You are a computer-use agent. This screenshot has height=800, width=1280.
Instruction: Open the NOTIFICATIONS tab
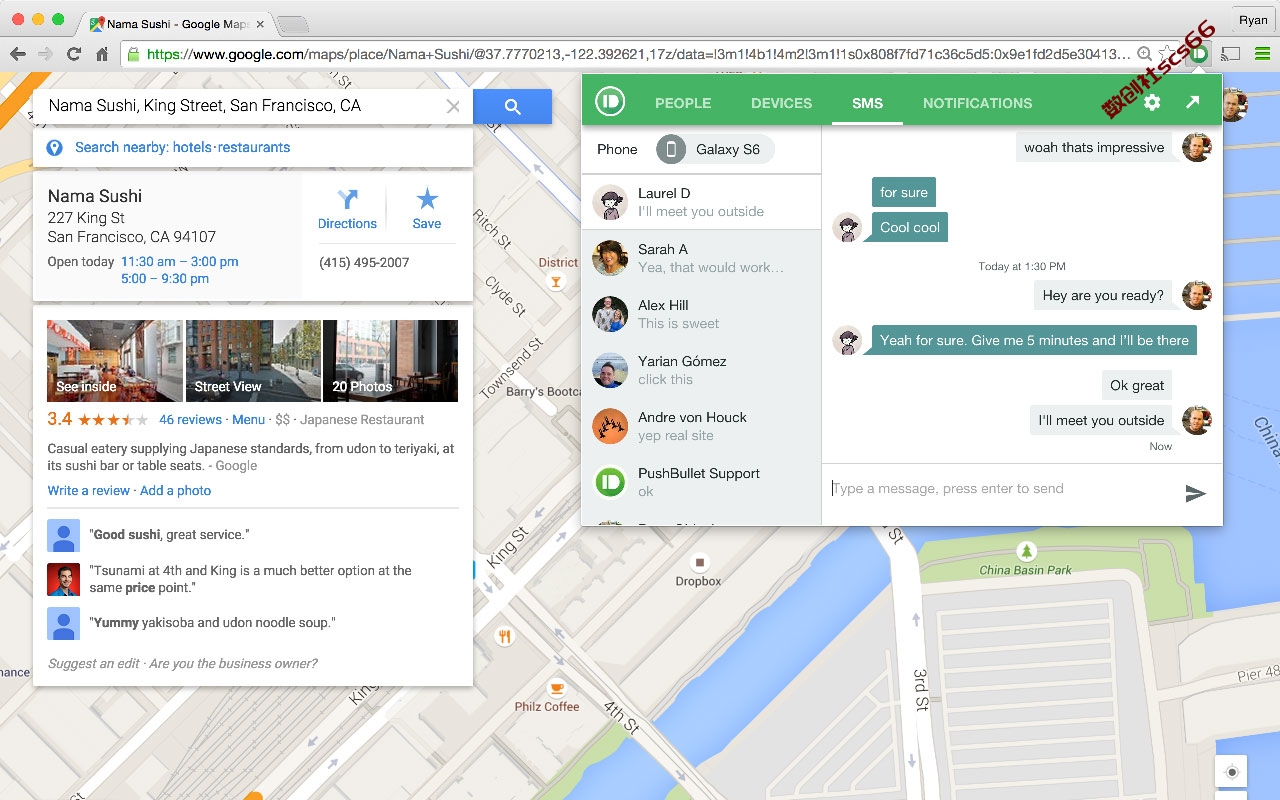(x=977, y=103)
